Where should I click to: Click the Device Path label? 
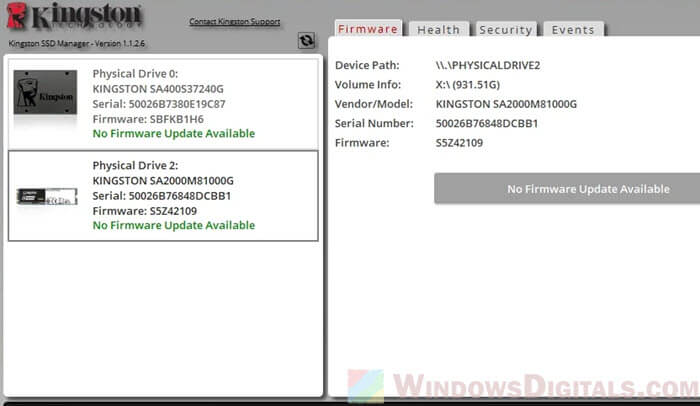[367, 66]
